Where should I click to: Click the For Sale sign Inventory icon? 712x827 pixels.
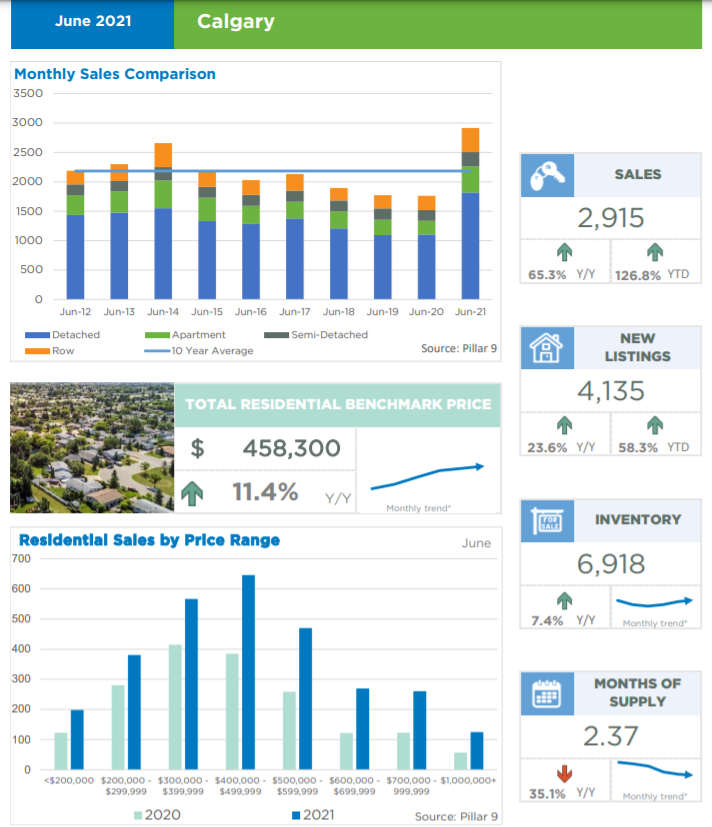click(547, 520)
